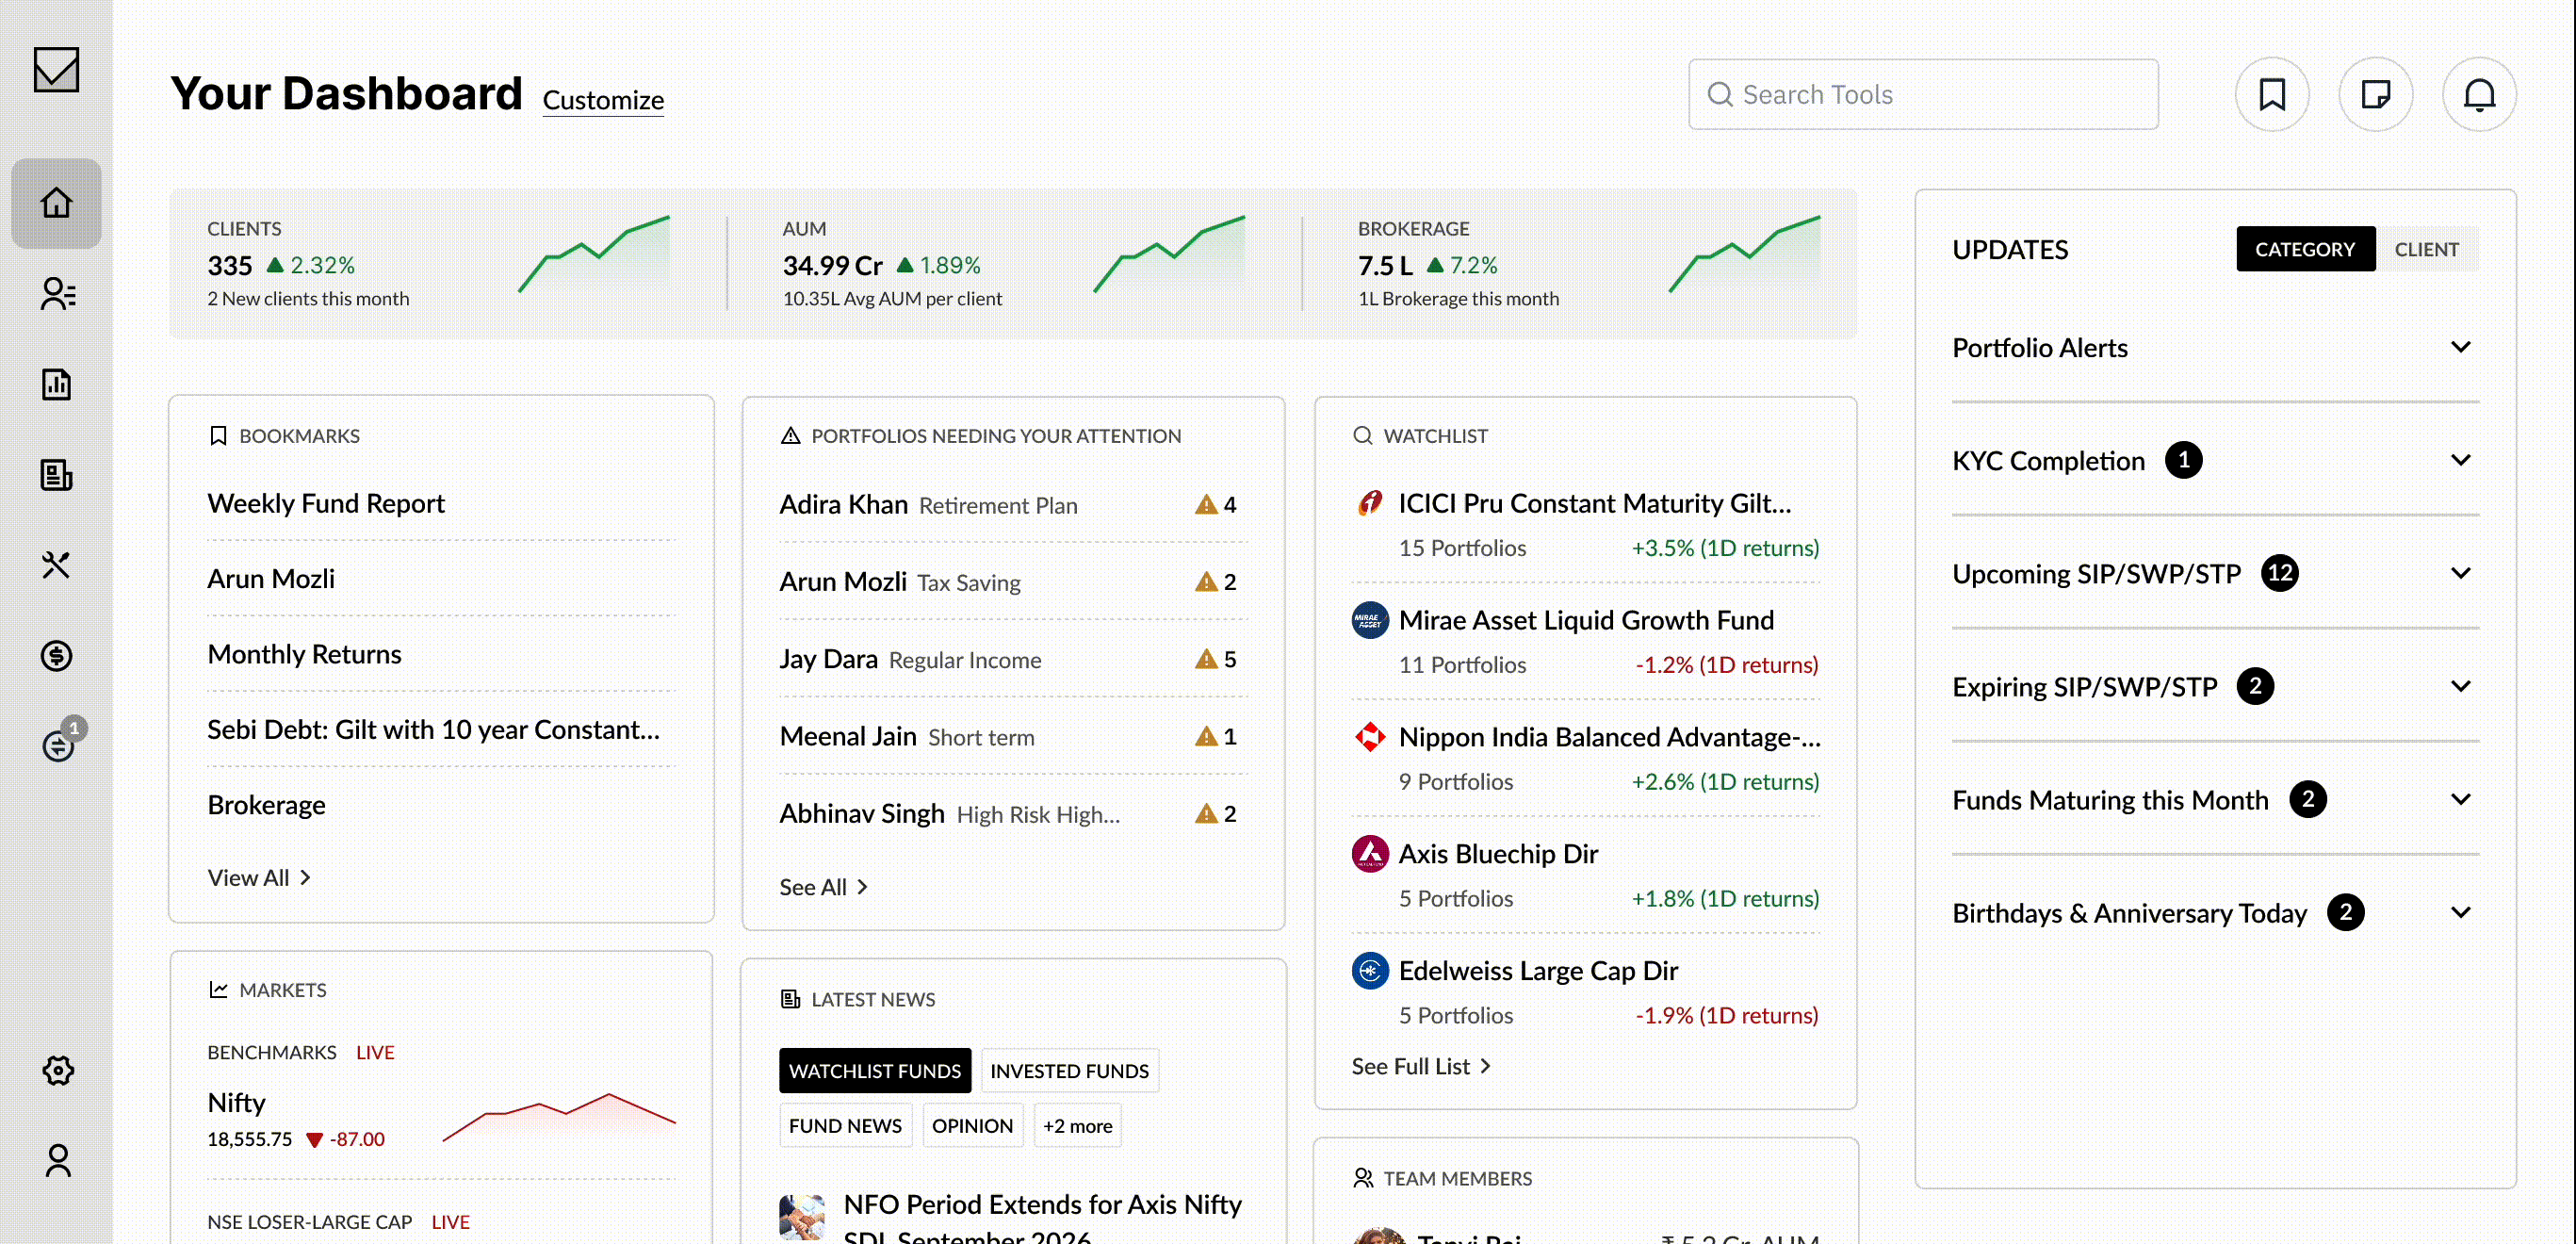Select the FUND NEWS tab
Viewport: 2576px width, 1244px height.
point(845,1126)
